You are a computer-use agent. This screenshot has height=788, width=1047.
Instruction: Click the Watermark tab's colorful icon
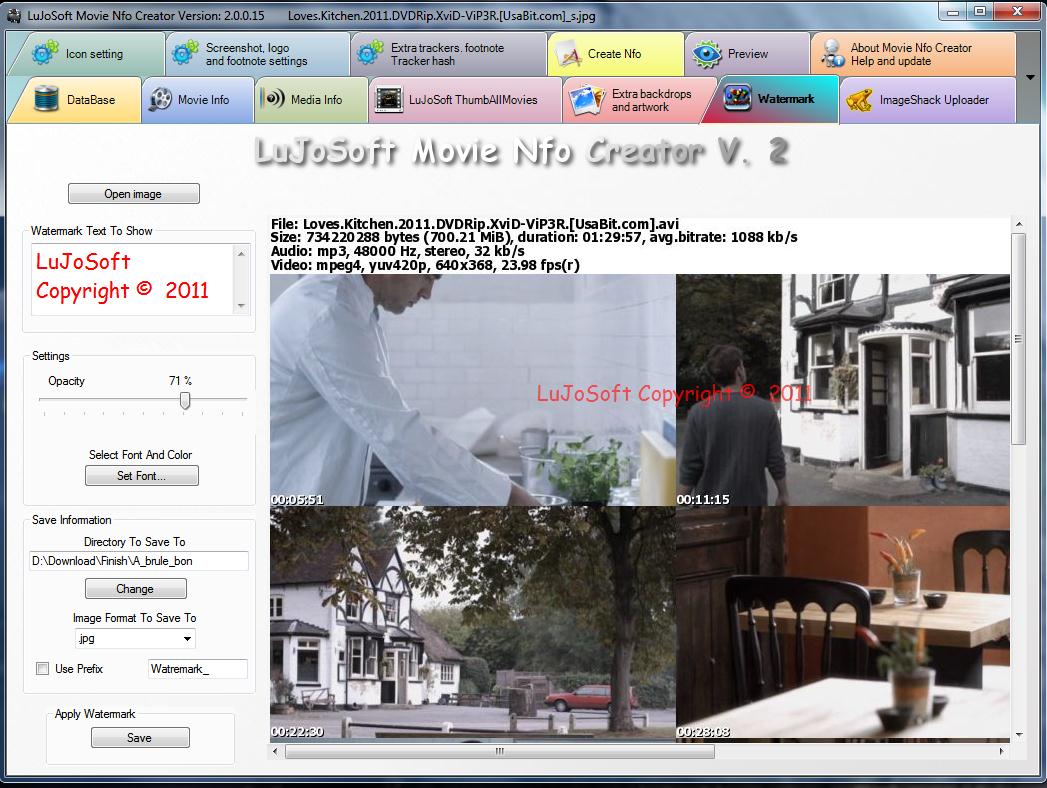[737, 99]
